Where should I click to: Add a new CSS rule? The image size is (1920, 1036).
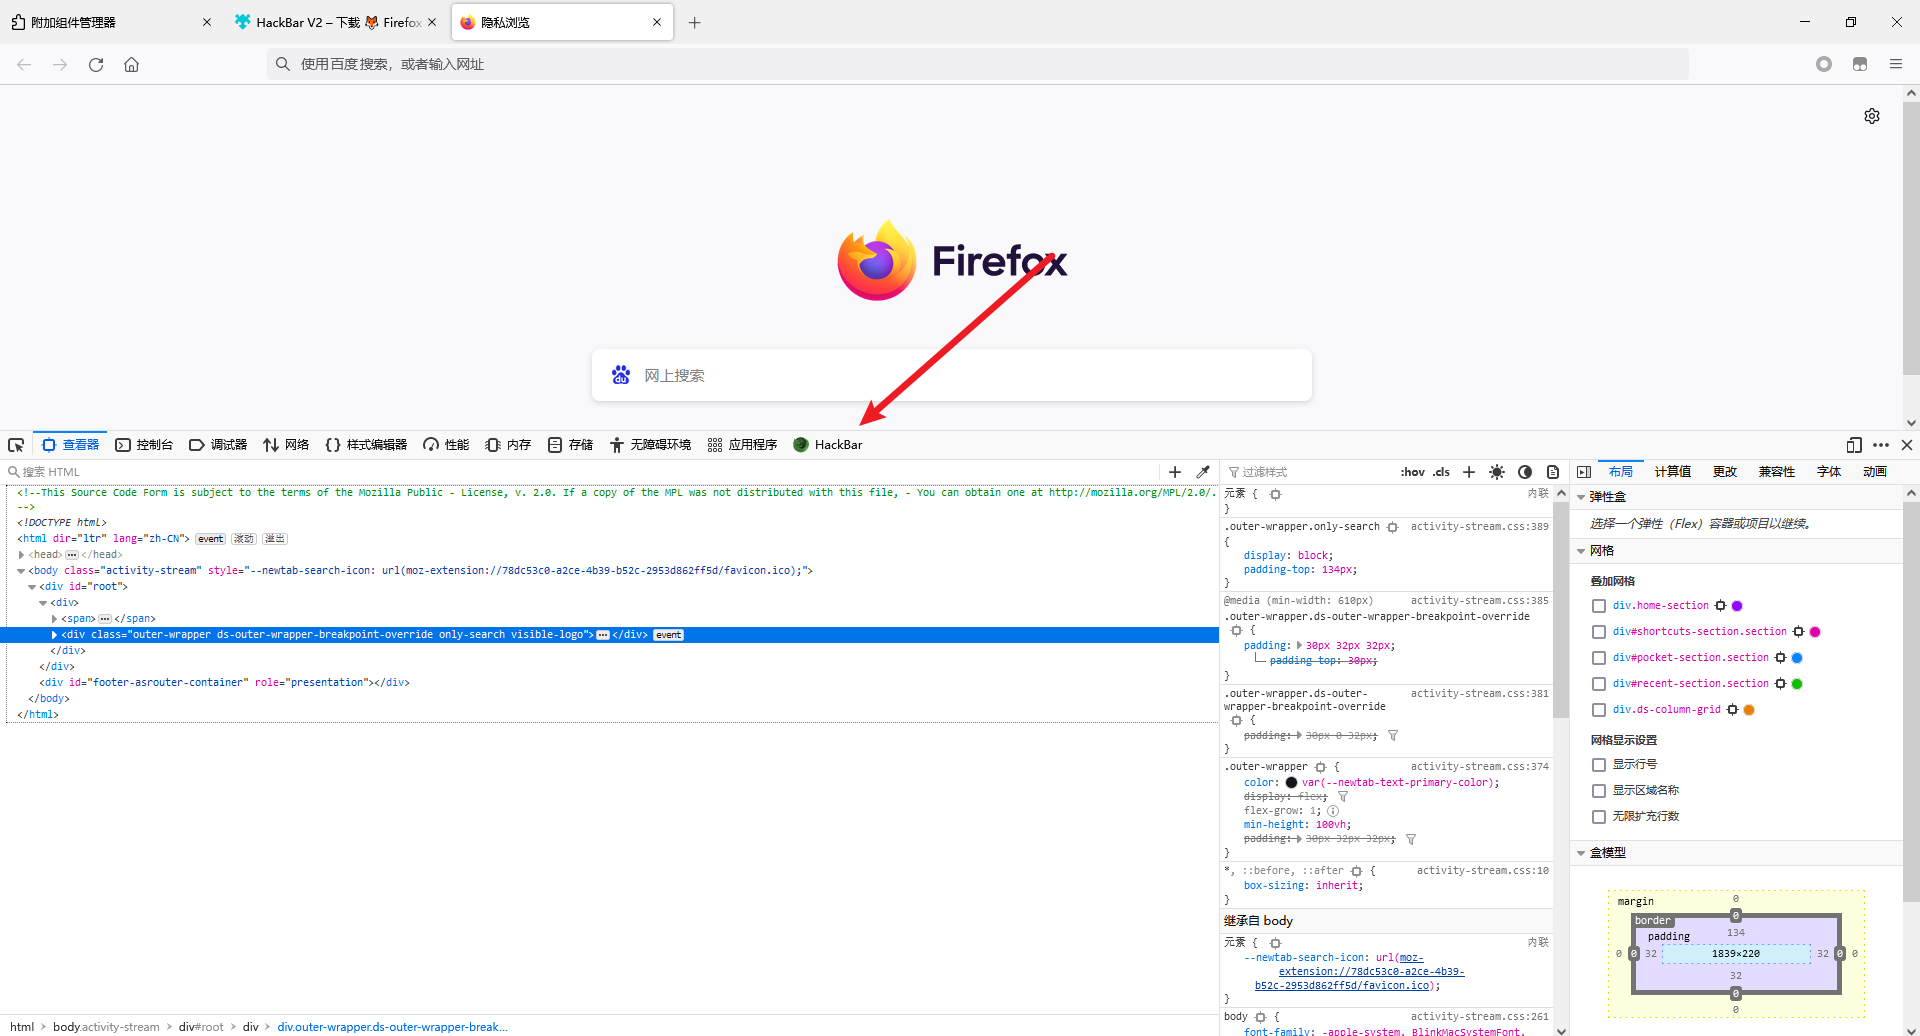1469,472
